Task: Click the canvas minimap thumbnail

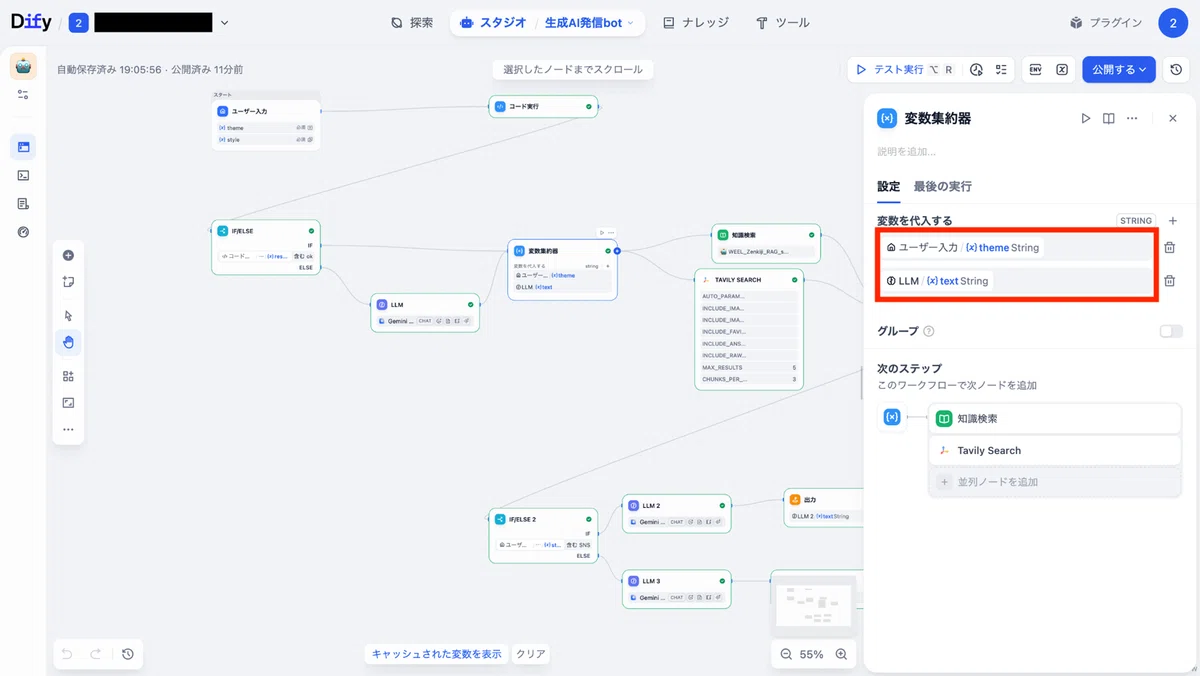Action: point(816,605)
